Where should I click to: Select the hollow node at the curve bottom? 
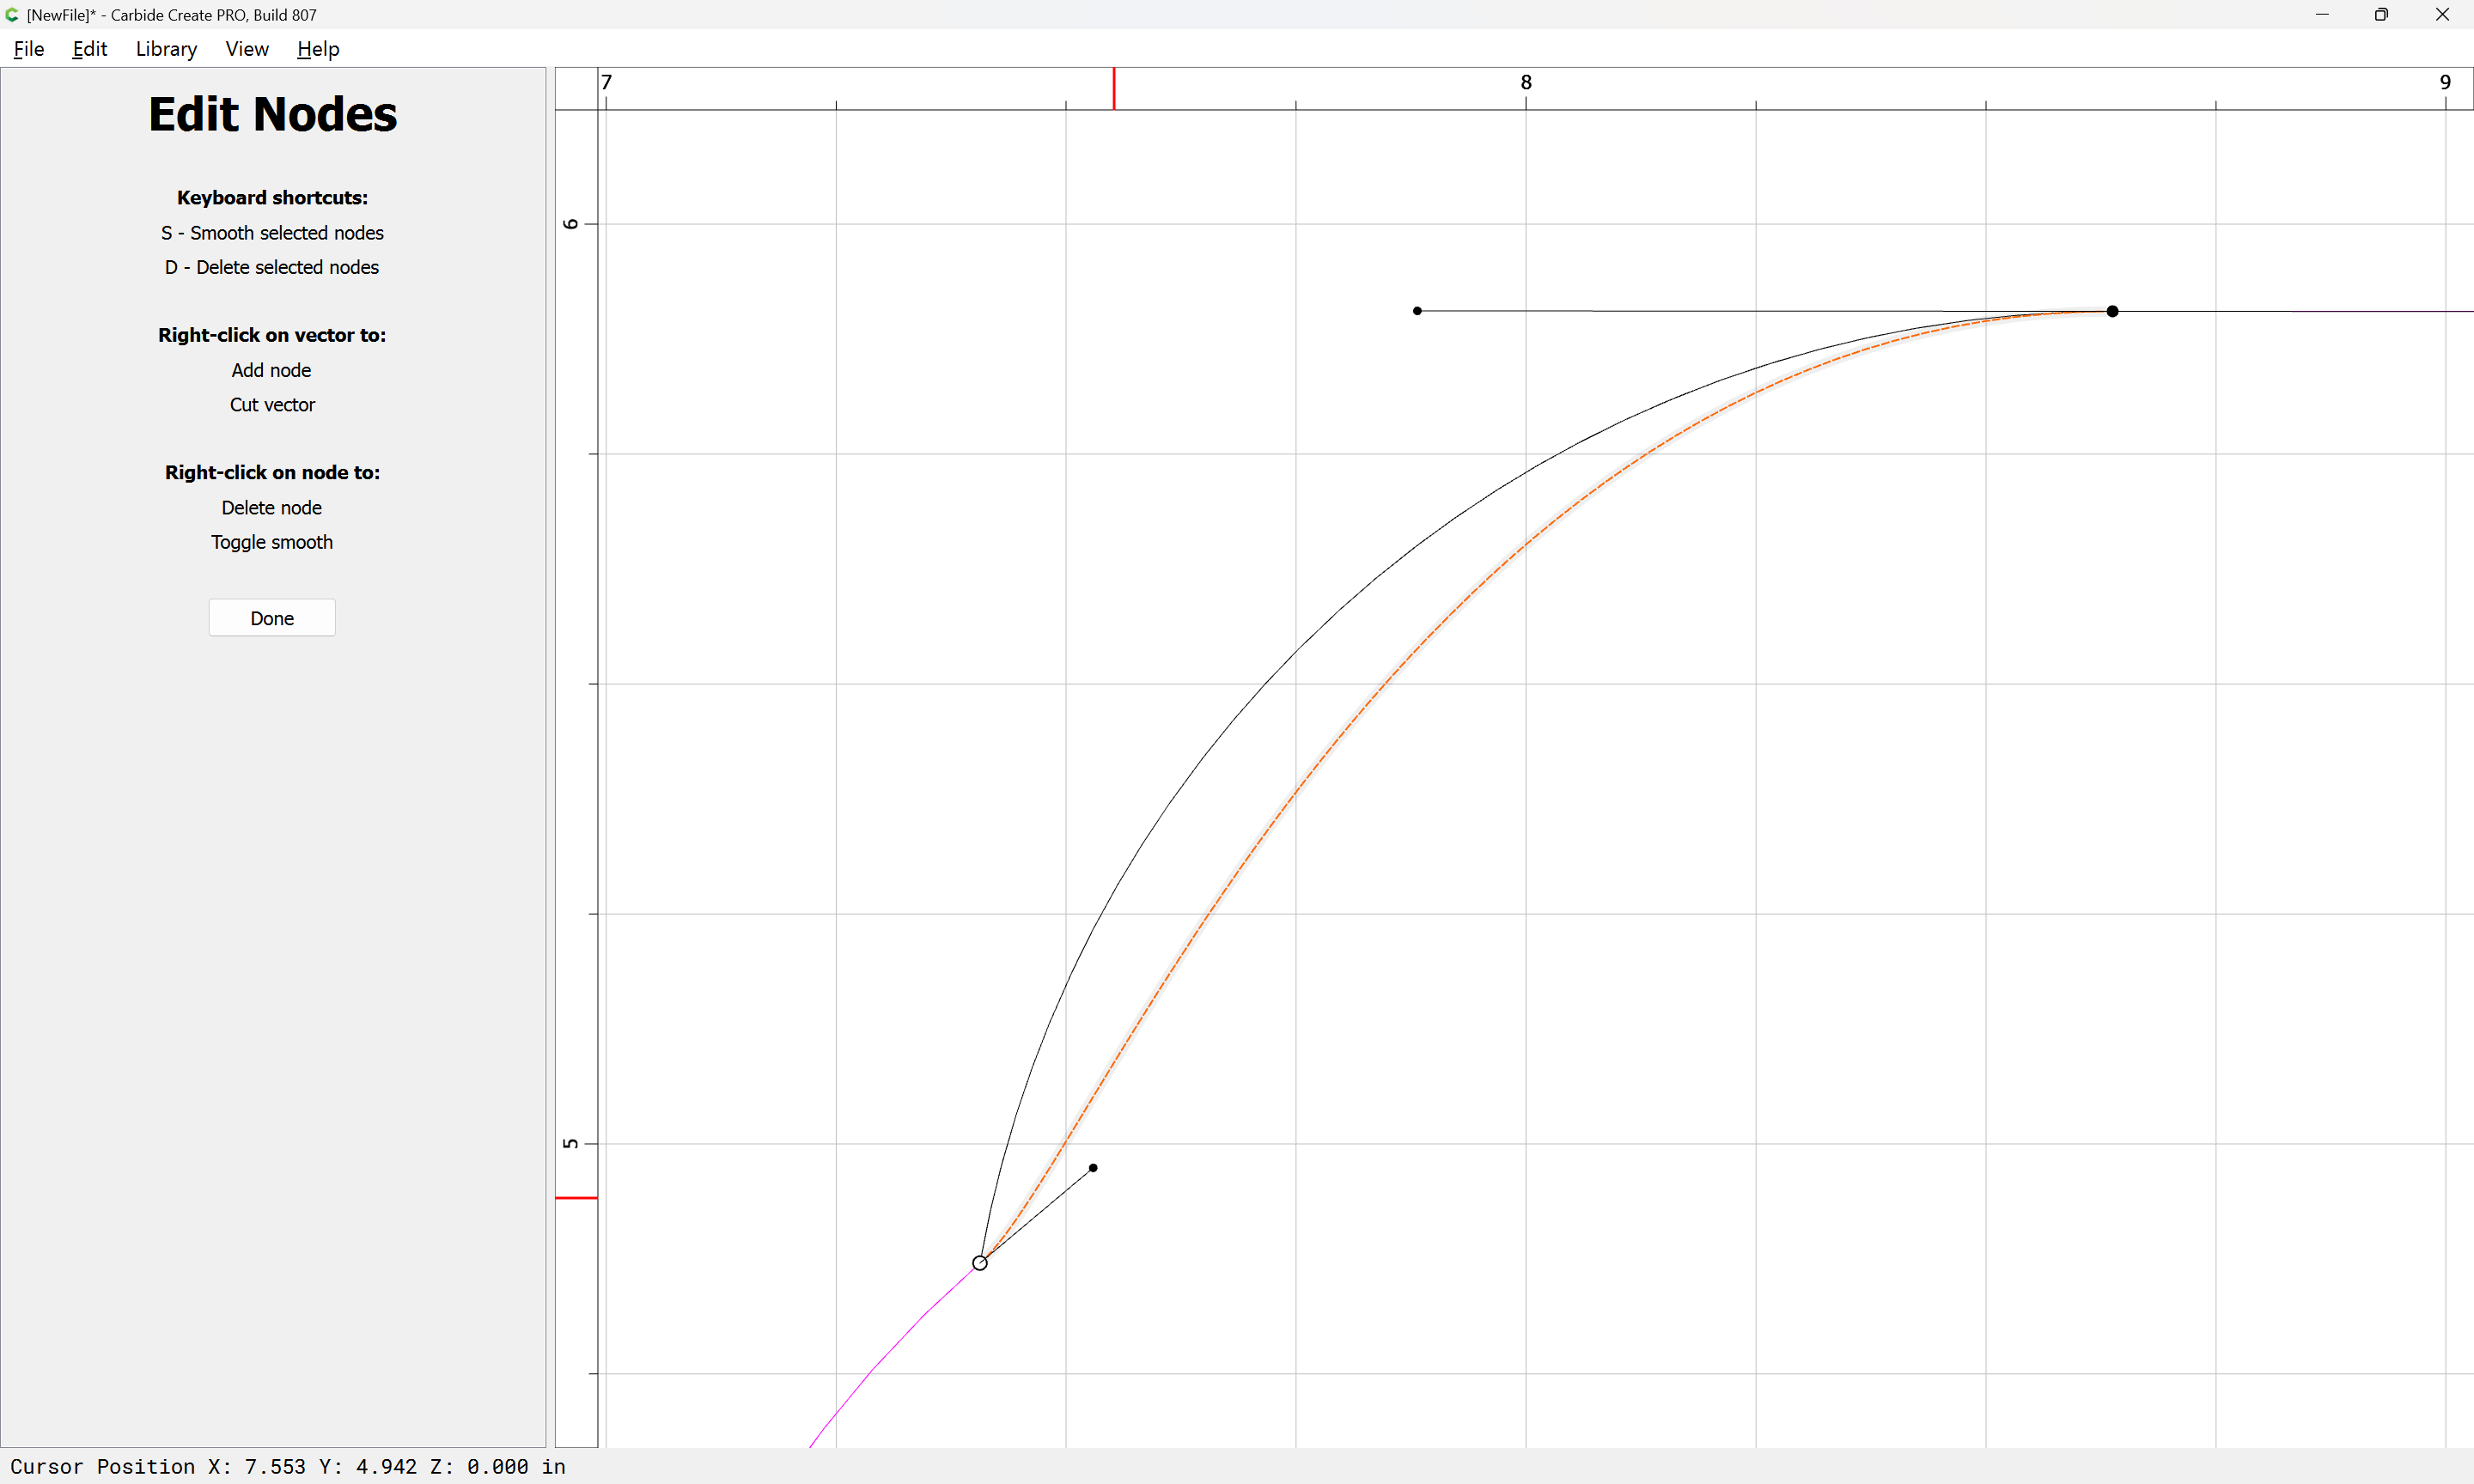pyautogui.click(x=980, y=1263)
